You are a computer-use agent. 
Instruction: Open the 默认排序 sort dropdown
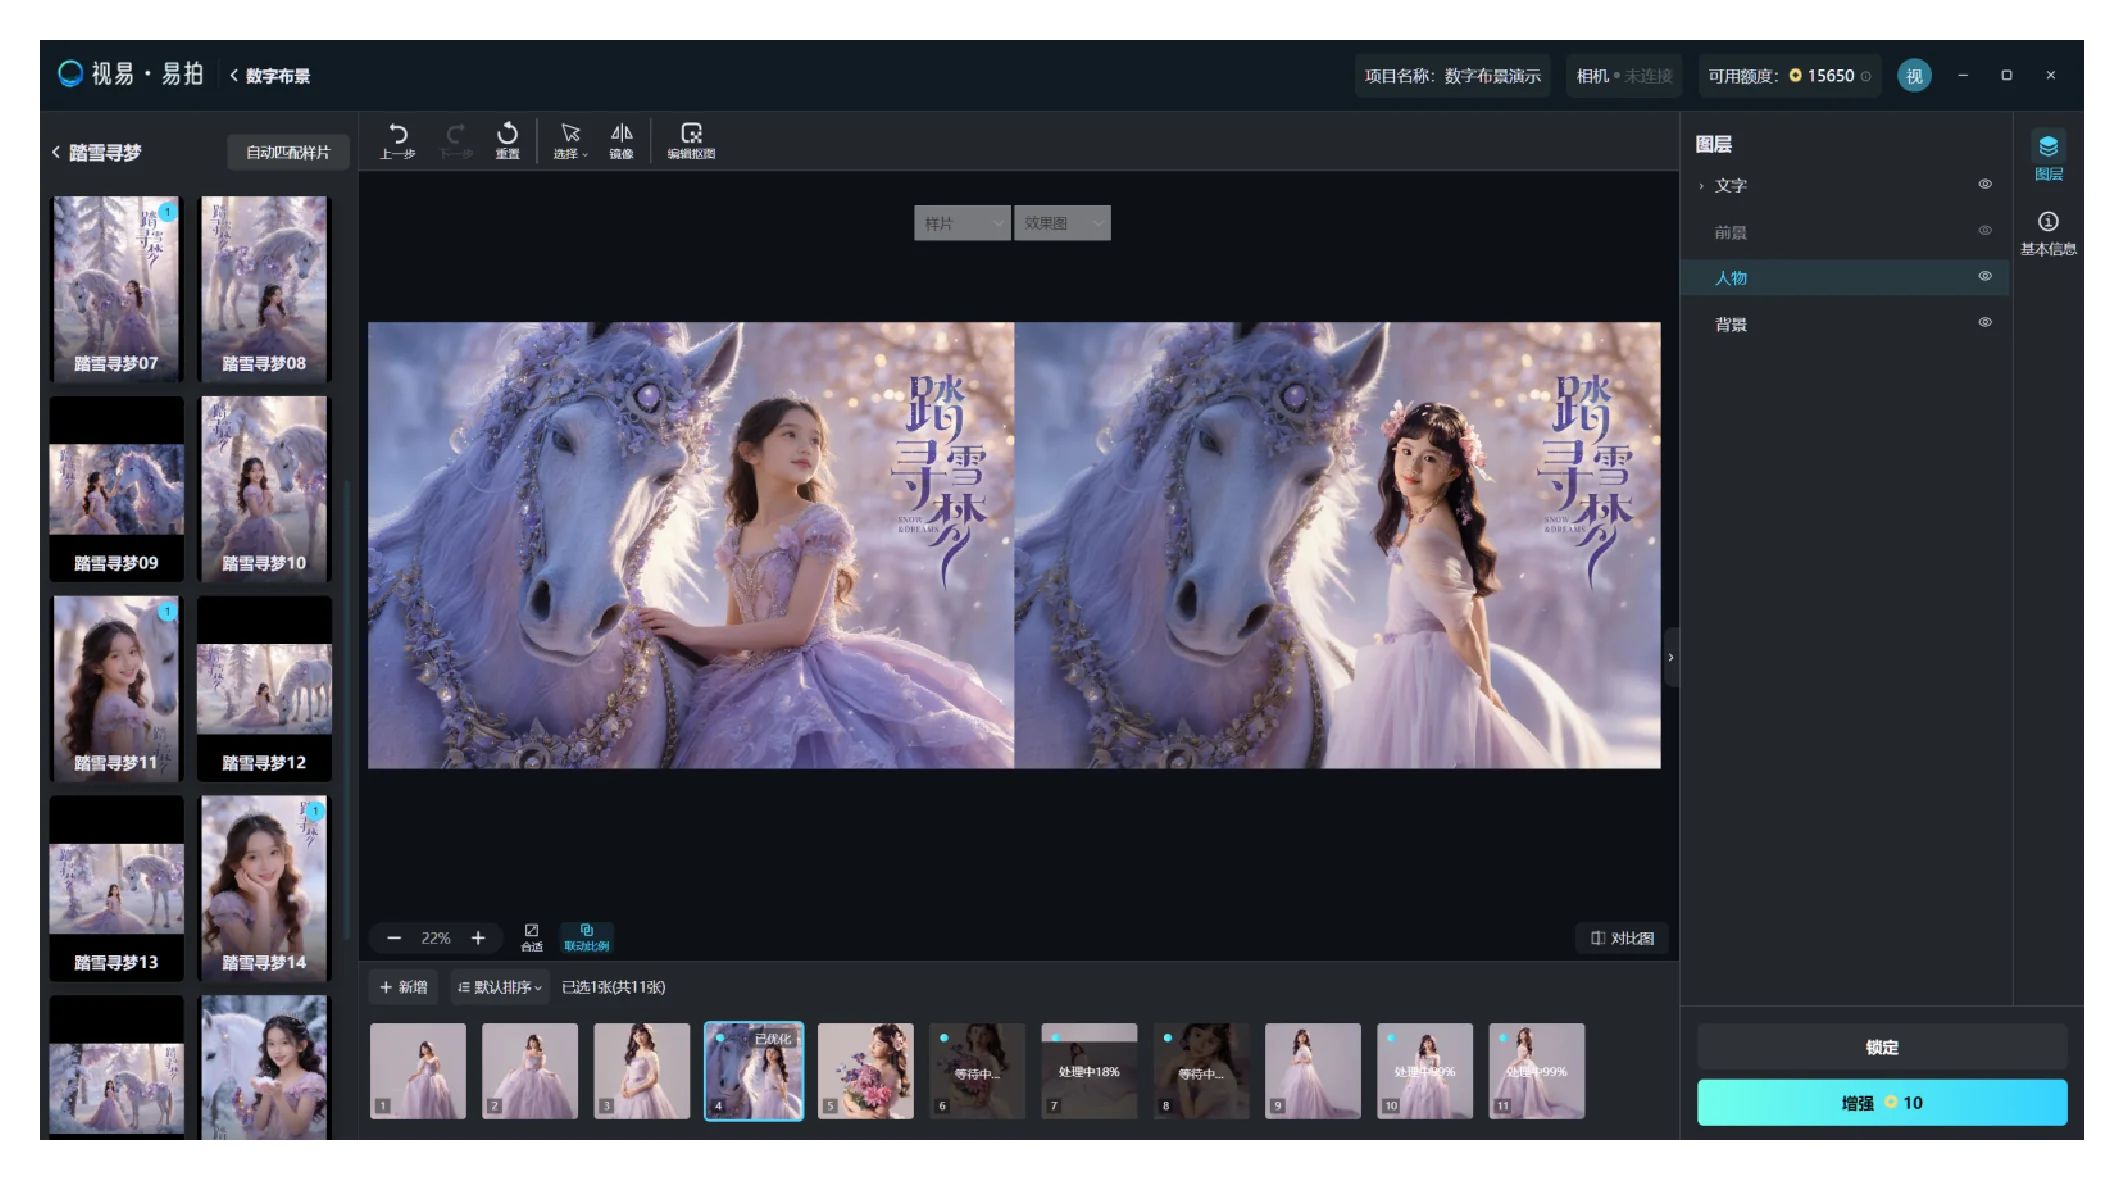click(499, 987)
